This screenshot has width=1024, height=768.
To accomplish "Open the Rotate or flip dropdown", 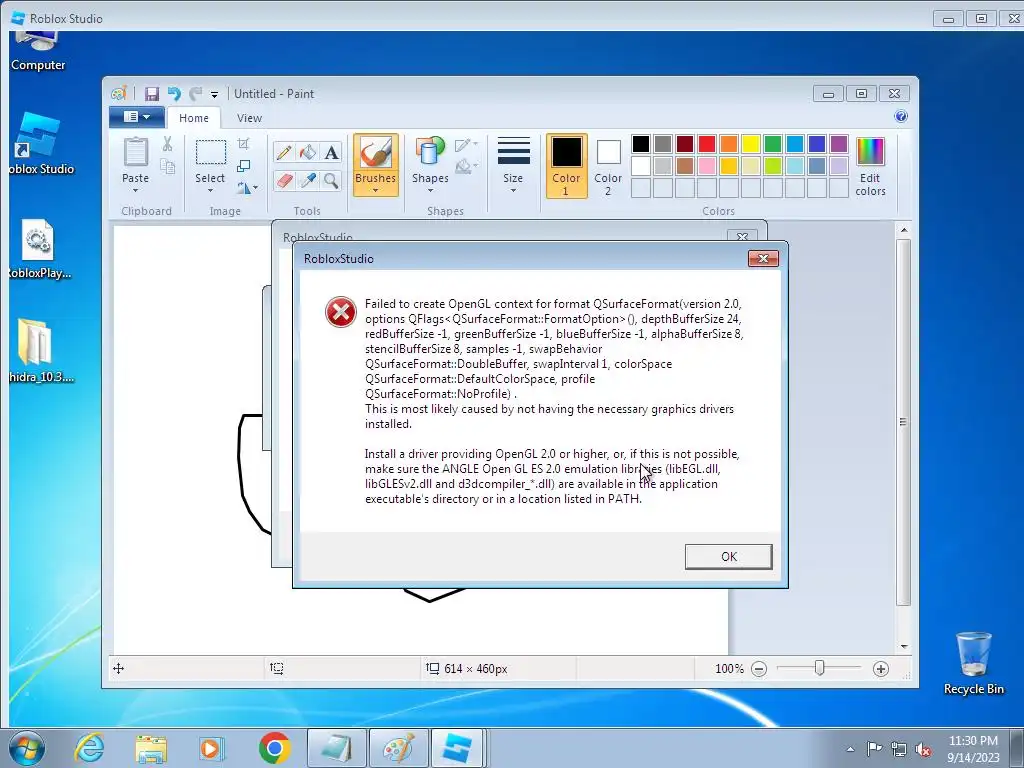I will [x=247, y=188].
